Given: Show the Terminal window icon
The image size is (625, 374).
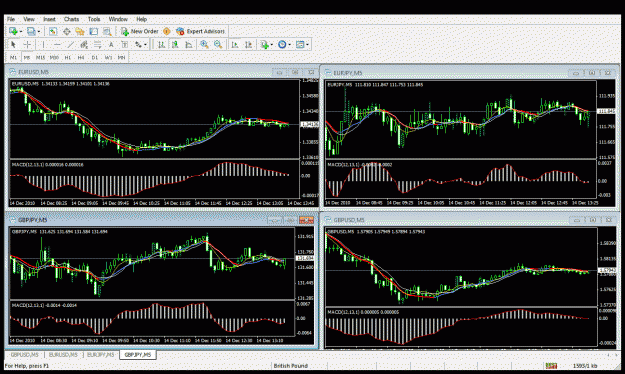Looking at the screenshot, I should [x=94, y=31].
